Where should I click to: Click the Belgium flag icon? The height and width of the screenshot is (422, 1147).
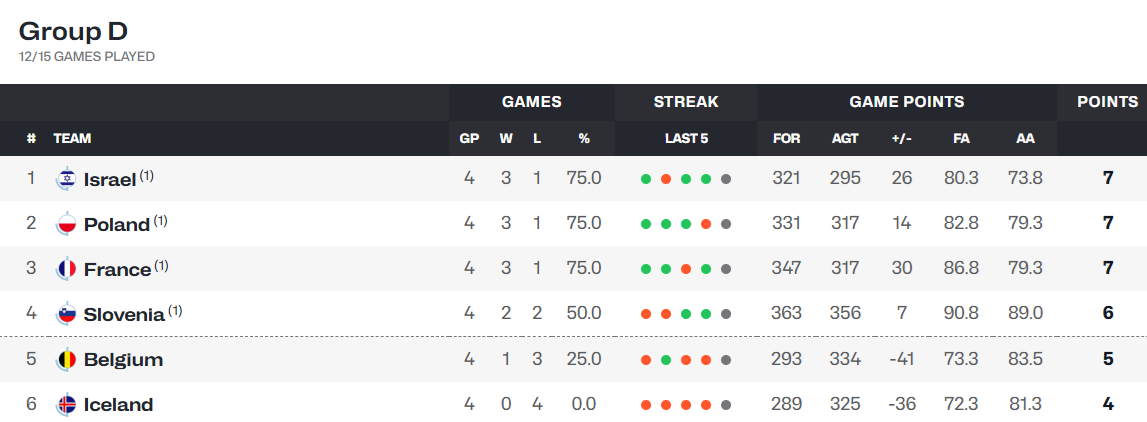67,360
